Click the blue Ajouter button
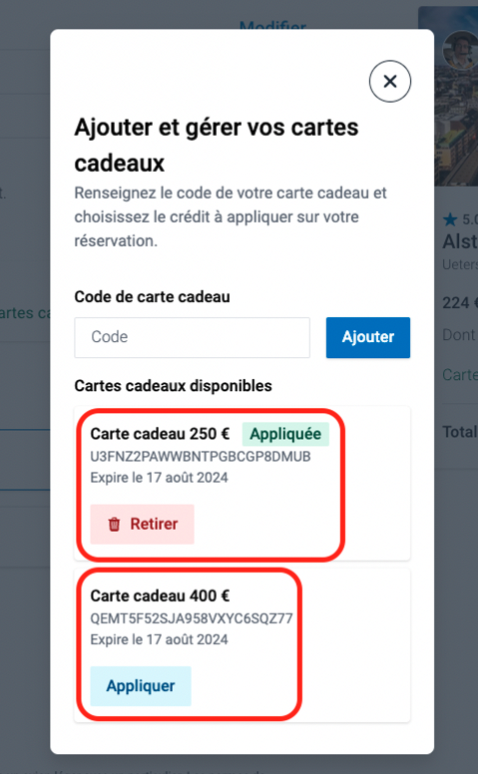This screenshot has height=774, width=478. coord(368,338)
